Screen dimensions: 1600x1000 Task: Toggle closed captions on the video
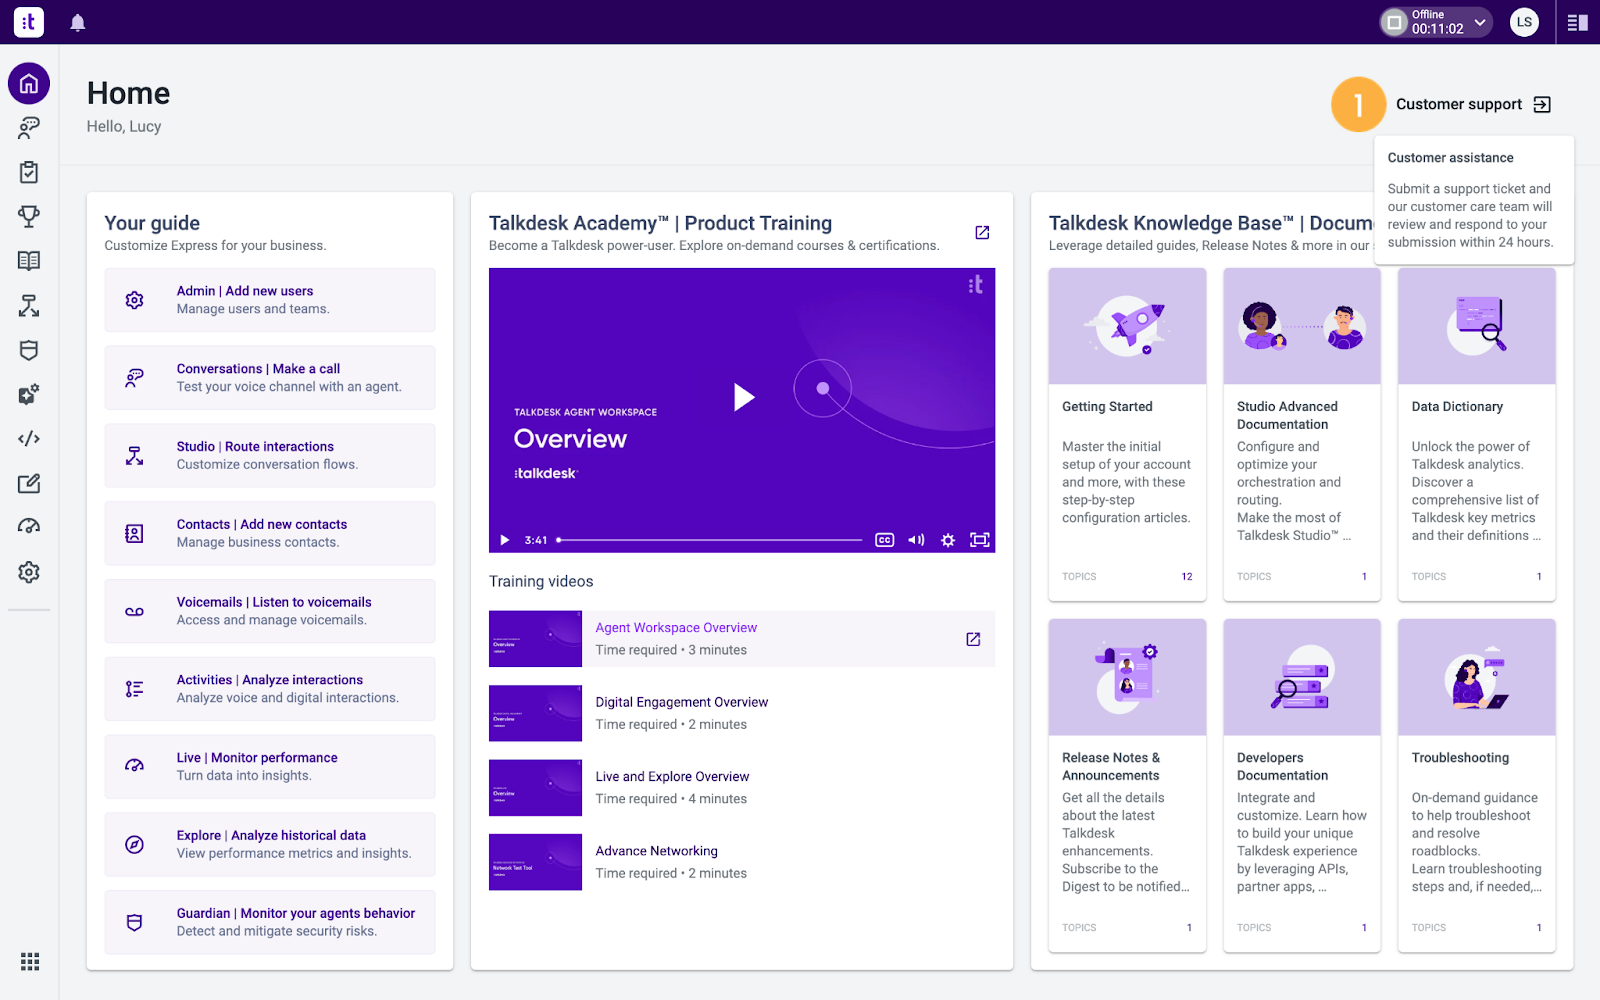tap(884, 540)
